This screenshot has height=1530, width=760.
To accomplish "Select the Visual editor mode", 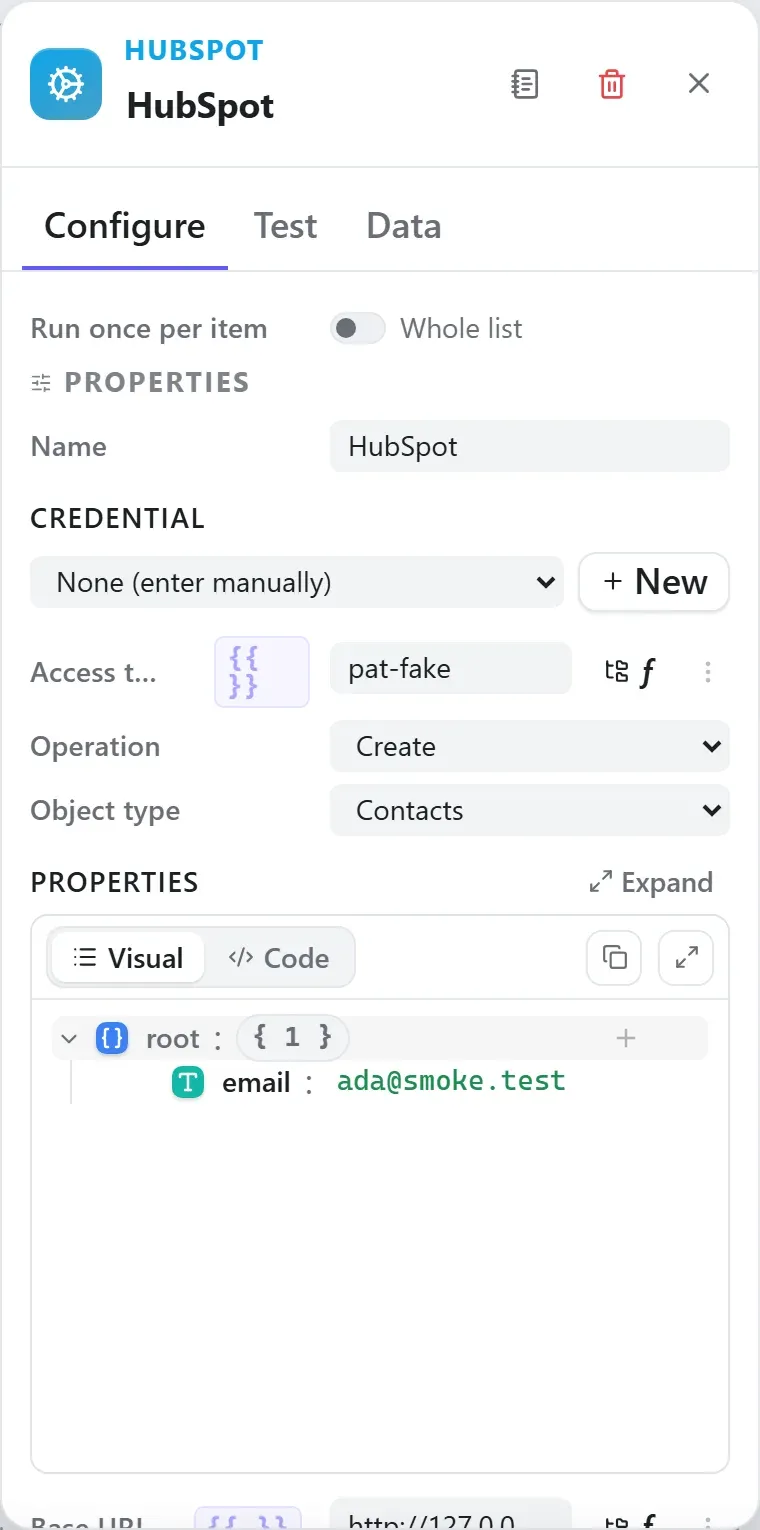I will 128,958.
